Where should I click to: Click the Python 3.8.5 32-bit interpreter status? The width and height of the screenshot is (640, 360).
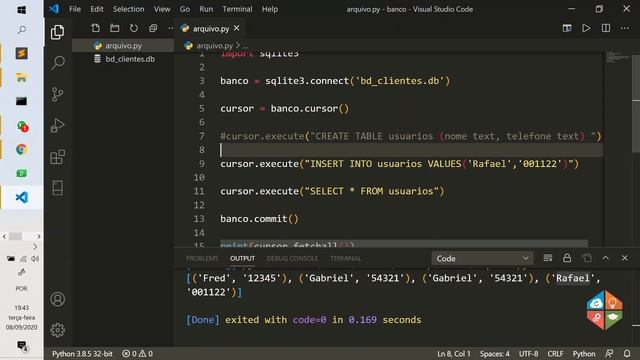click(82, 353)
